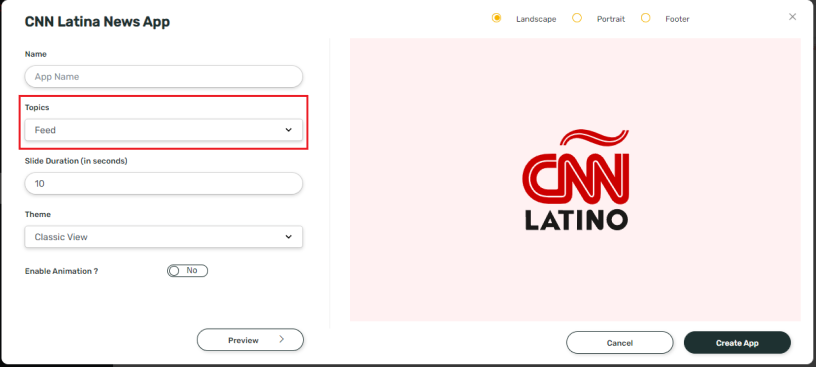Open the Theme Classic View dropdown
Image resolution: width=816 pixels, height=367 pixels.
(x=163, y=237)
